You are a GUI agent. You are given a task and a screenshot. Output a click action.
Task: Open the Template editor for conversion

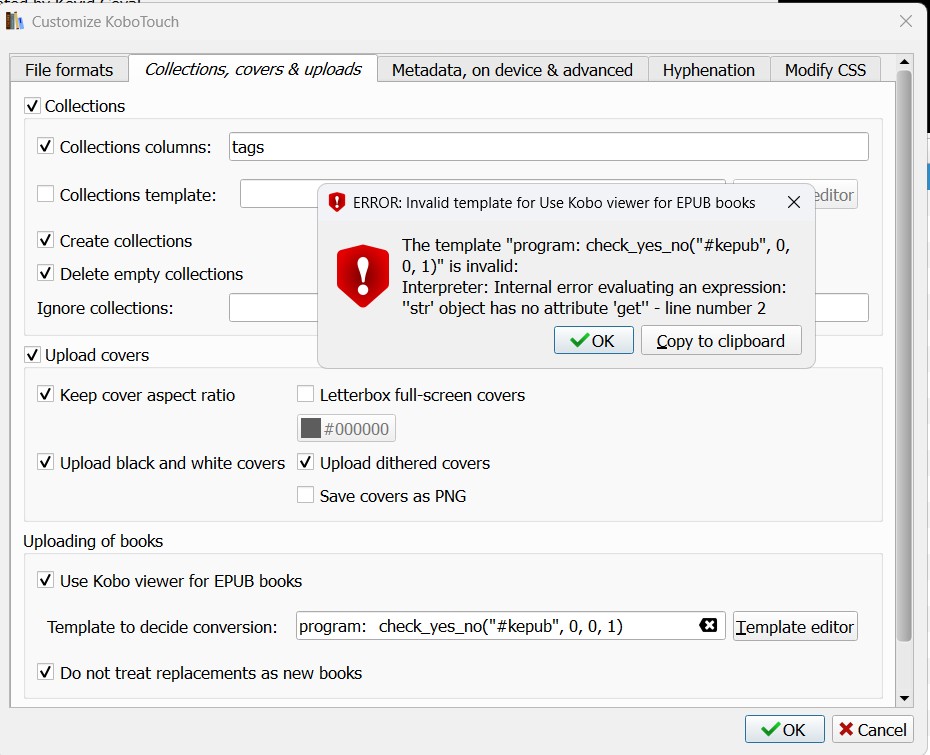(795, 627)
